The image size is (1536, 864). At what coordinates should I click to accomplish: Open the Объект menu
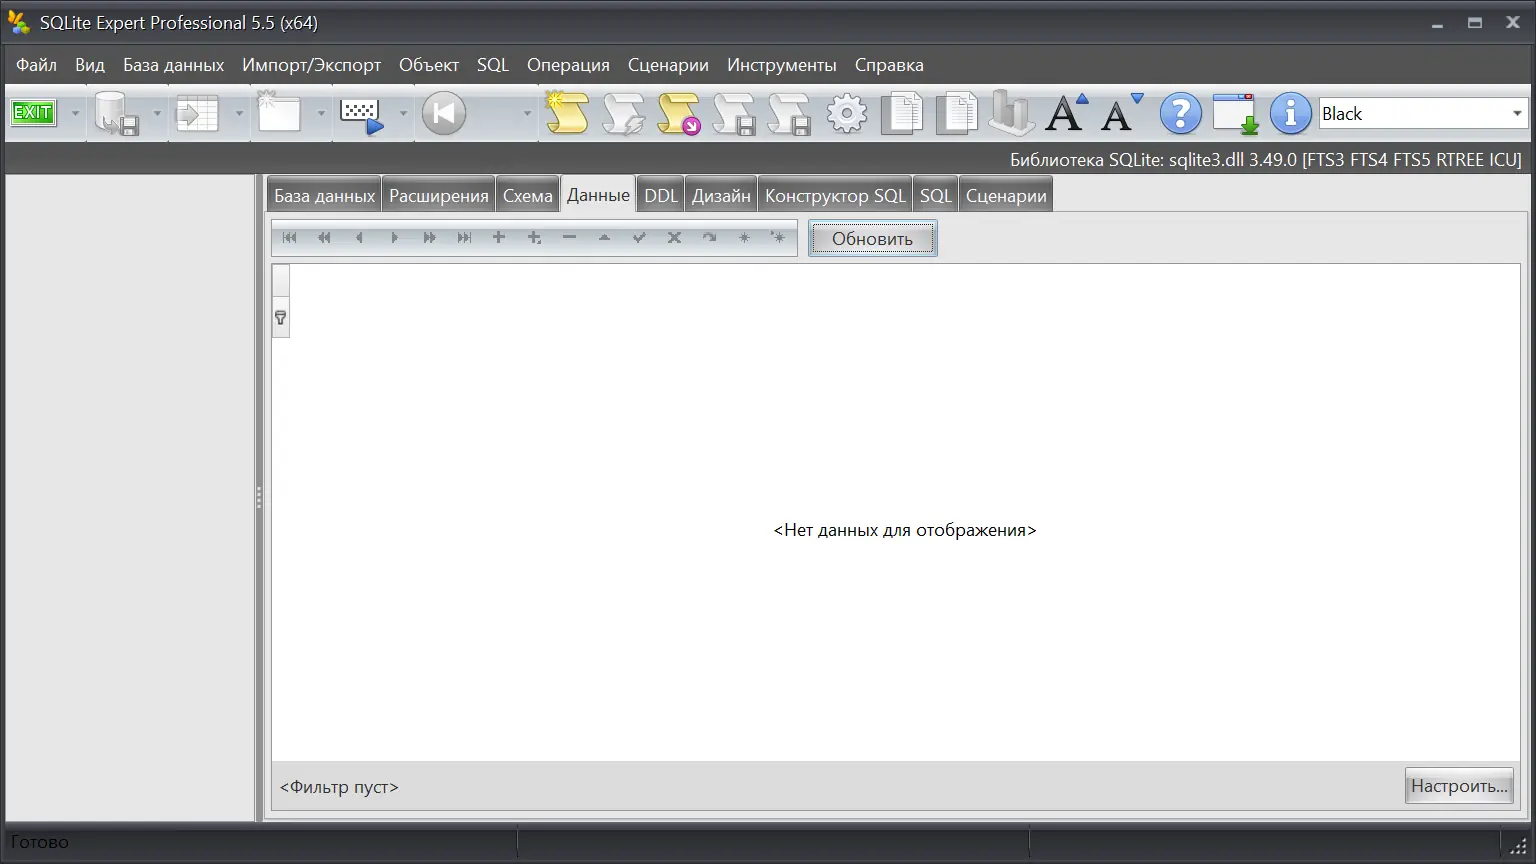click(x=429, y=65)
